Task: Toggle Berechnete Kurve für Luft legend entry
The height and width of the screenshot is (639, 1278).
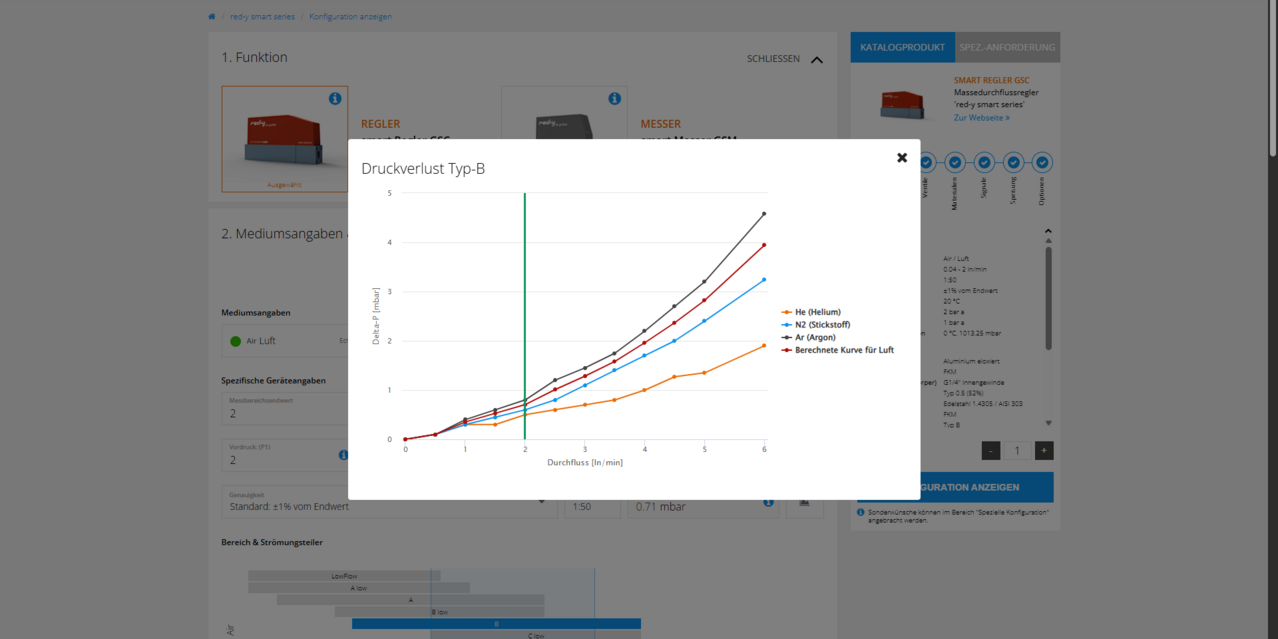Action: coord(838,350)
